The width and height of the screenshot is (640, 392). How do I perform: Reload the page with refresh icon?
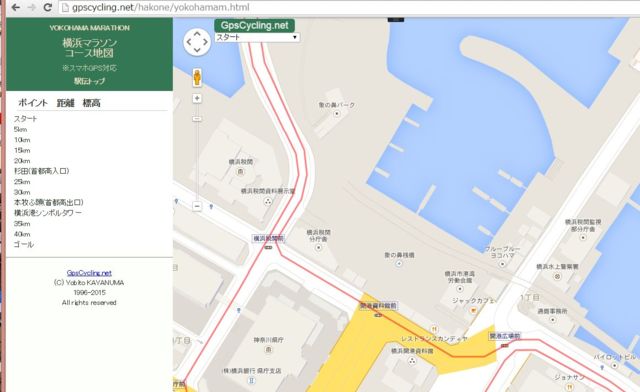coord(47,7)
